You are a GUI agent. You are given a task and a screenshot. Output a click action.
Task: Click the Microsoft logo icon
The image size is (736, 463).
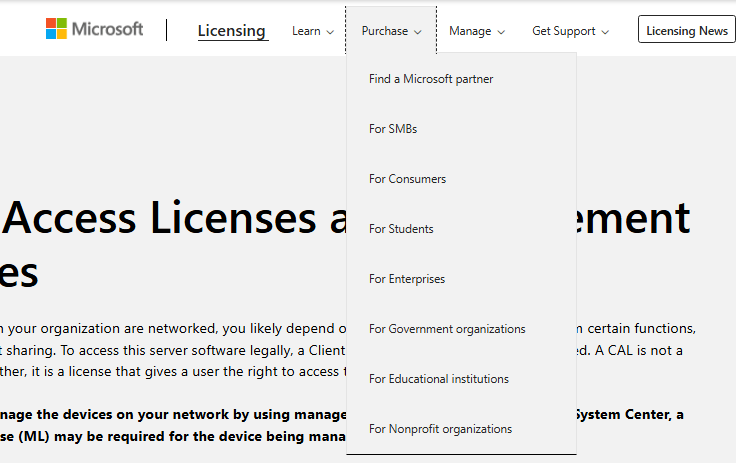pos(56,29)
